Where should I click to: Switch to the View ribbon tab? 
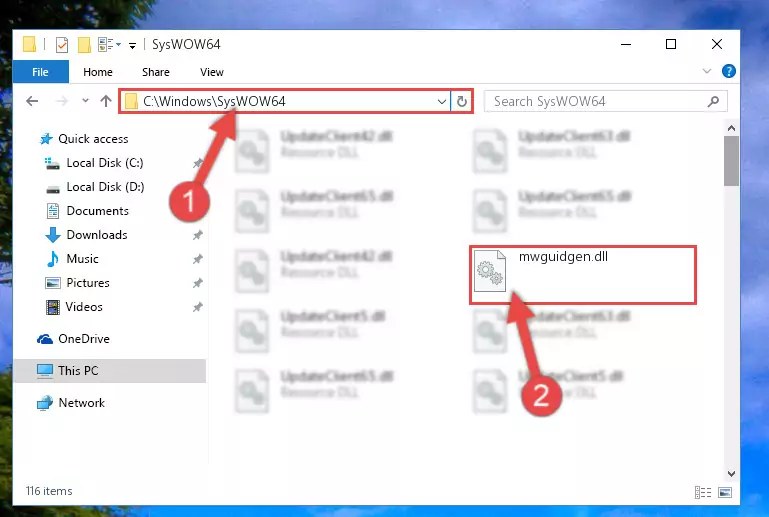tap(211, 72)
